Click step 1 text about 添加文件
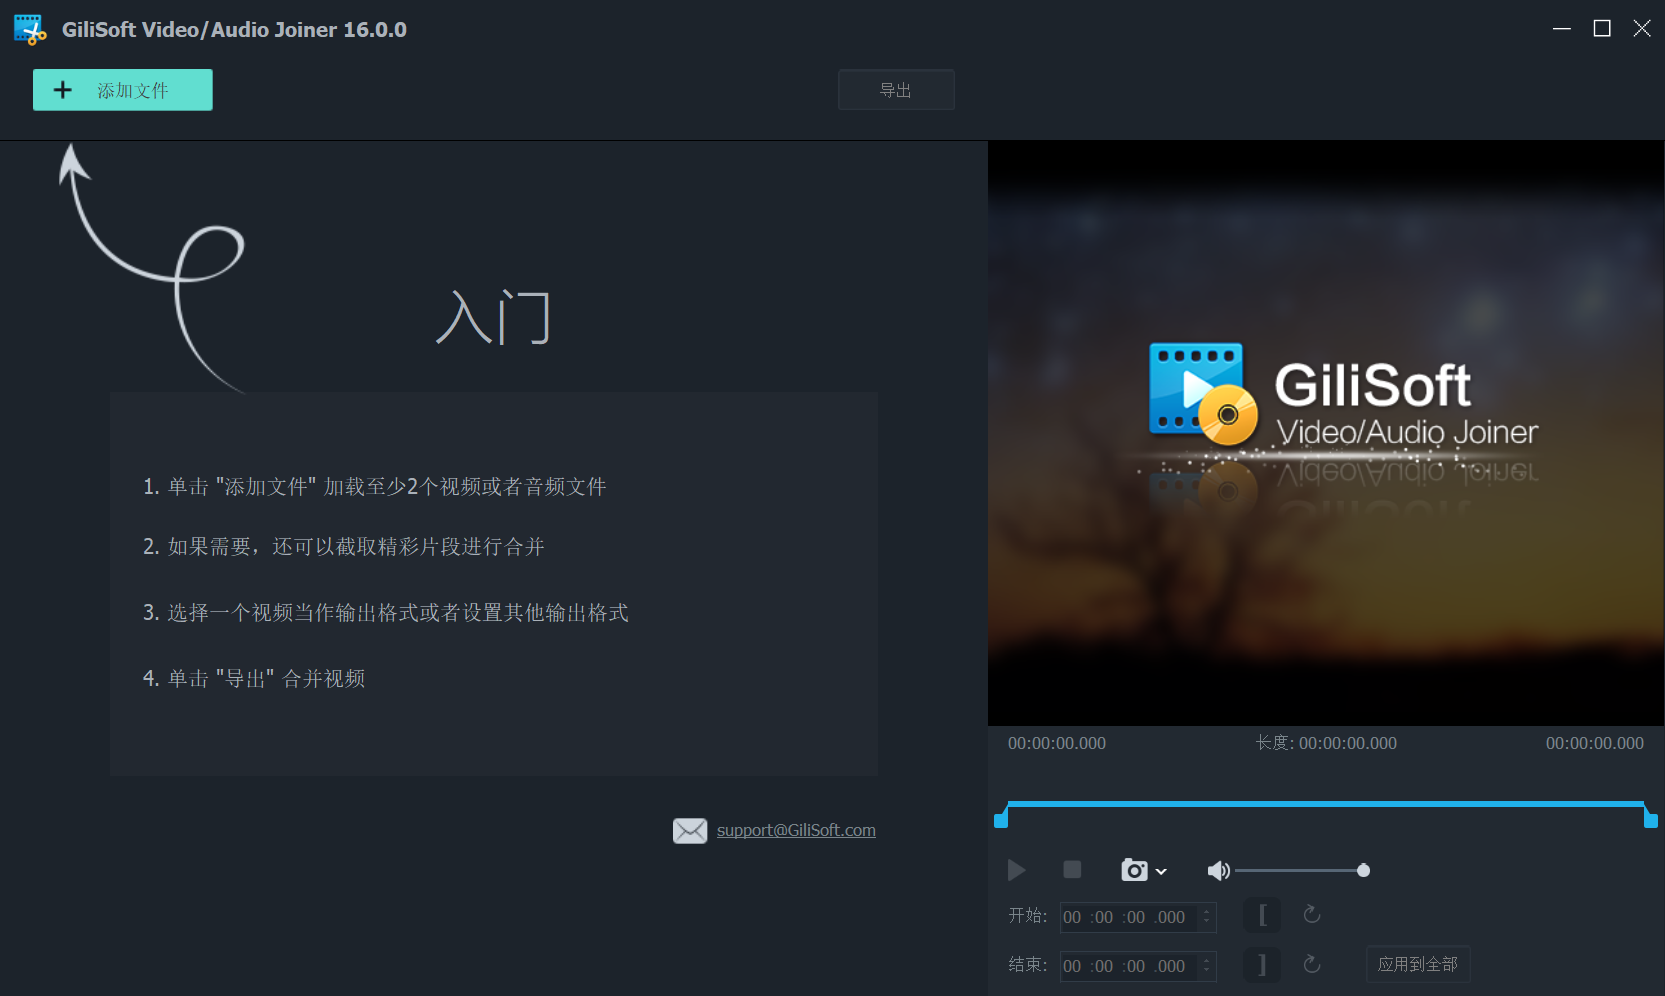Image resolution: width=1665 pixels, height=996 pixels. [x=375, y=487]
